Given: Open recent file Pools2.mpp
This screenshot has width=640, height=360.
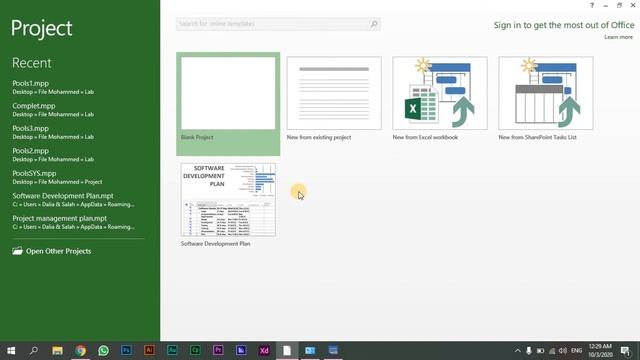Looking at the screenshot, I should point(53,155).
